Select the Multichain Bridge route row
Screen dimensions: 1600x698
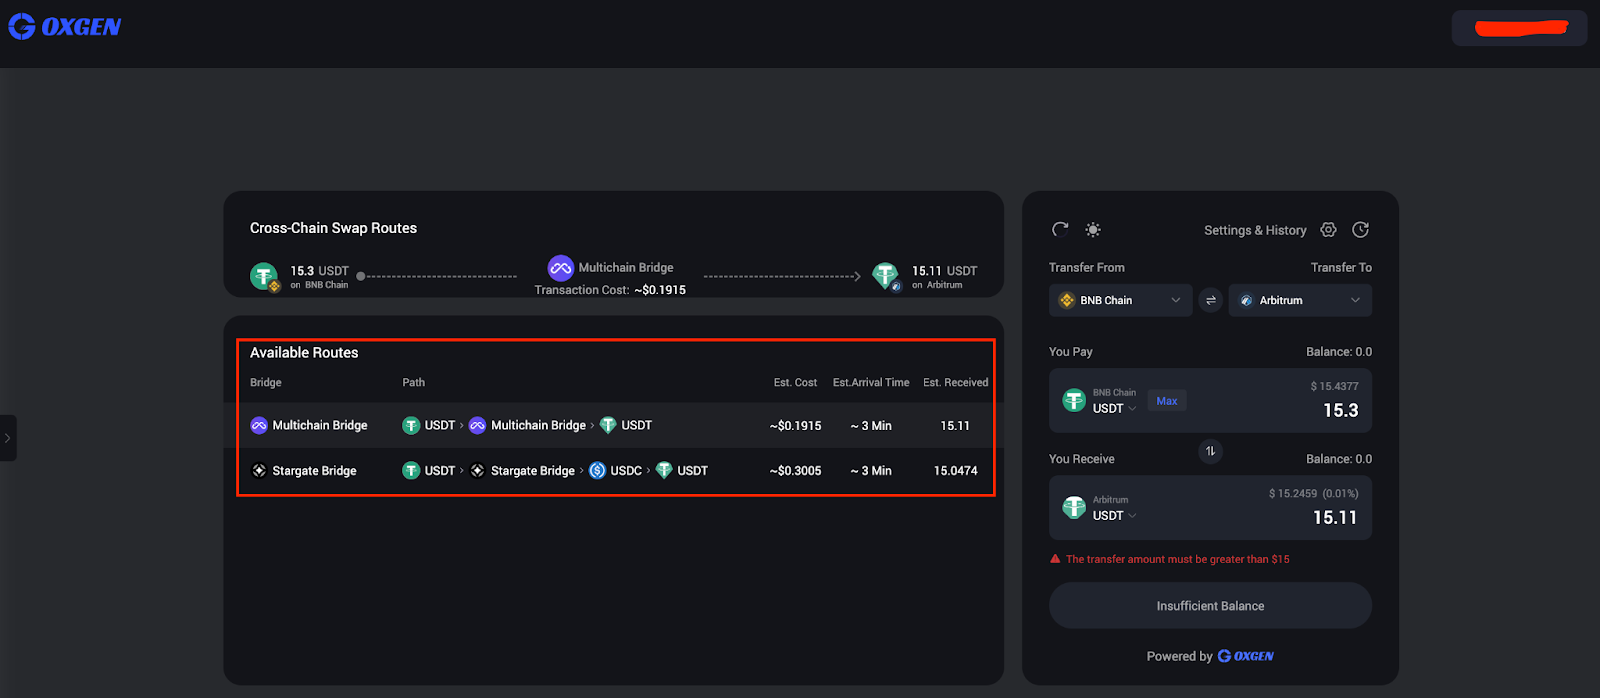[x=616, y=425]
